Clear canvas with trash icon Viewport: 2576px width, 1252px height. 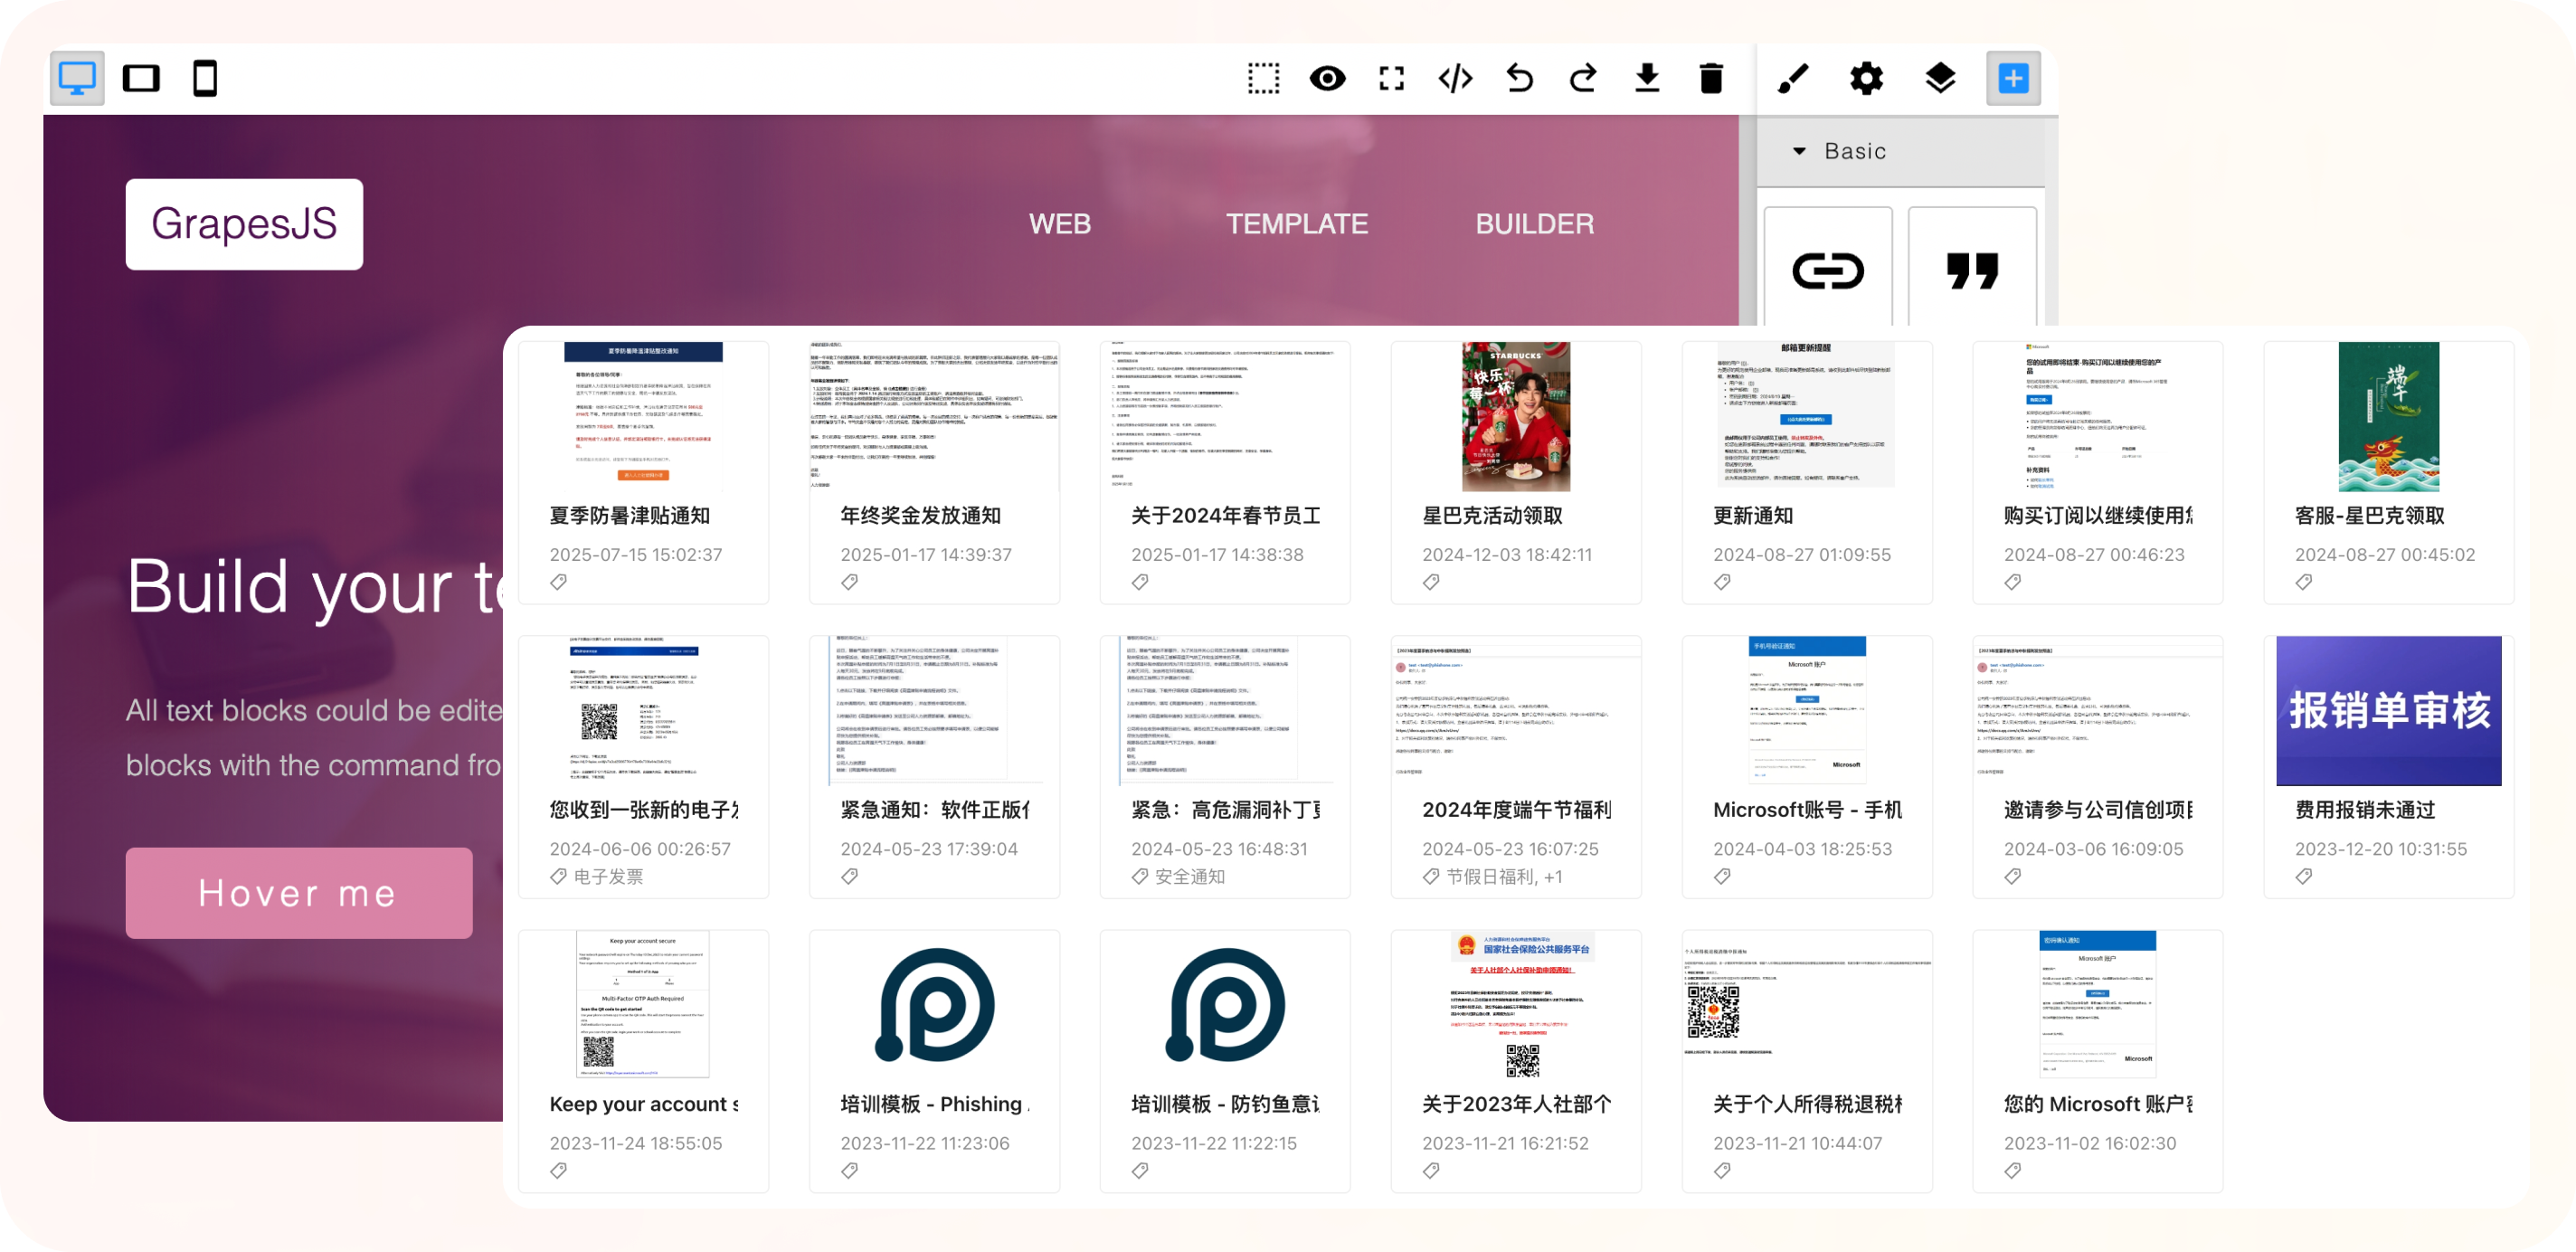click(1711, 78)
